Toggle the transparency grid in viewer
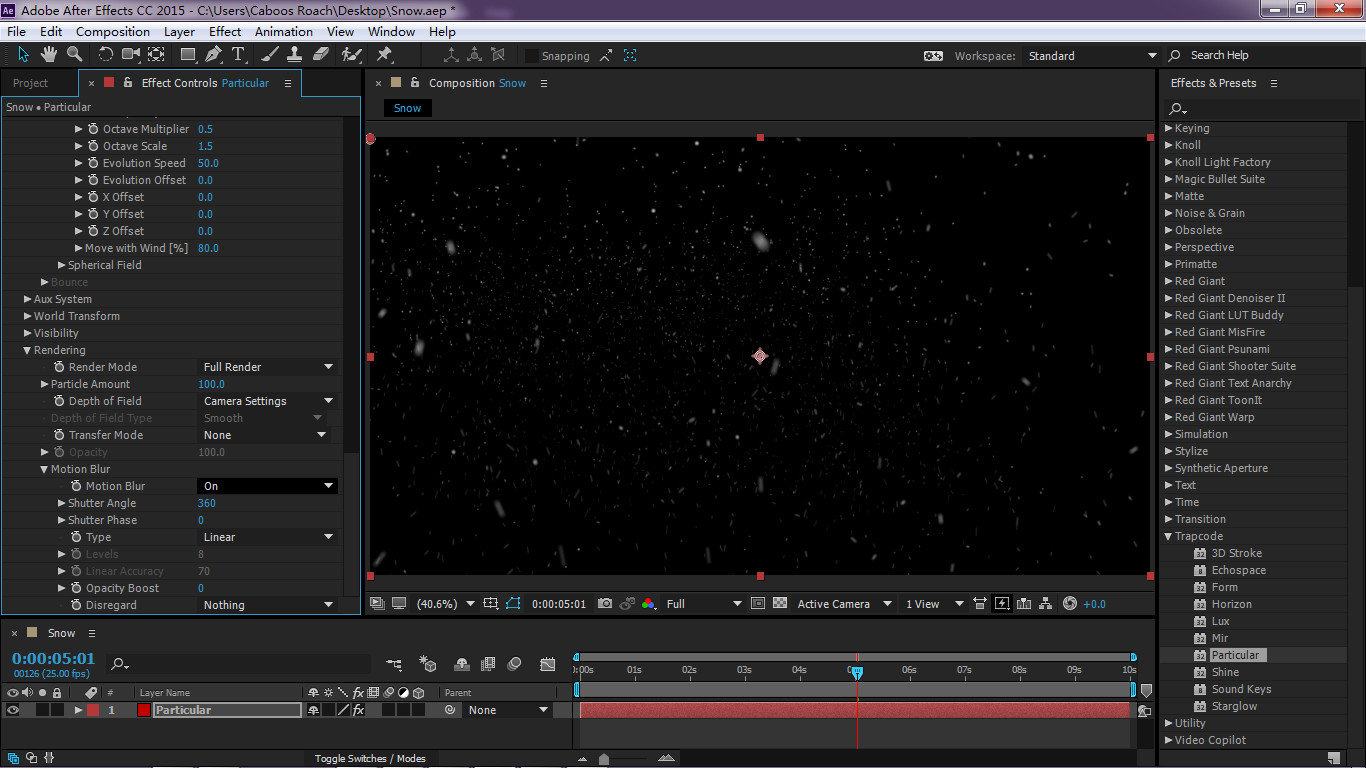This screenshot has width=1366, height=768. coord(778,604)
